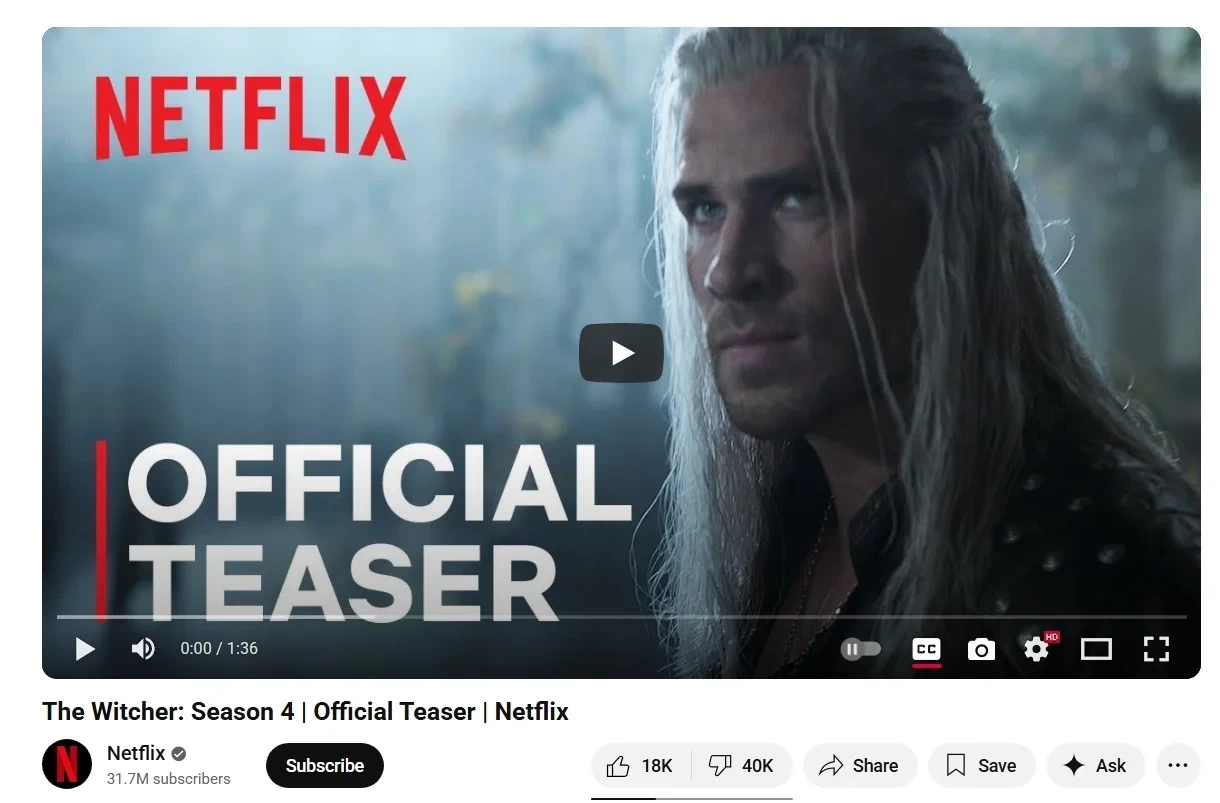Open the three-dot more actions menu
Viewport: 1220px width, 803px height.
[x=1177, y=766]
